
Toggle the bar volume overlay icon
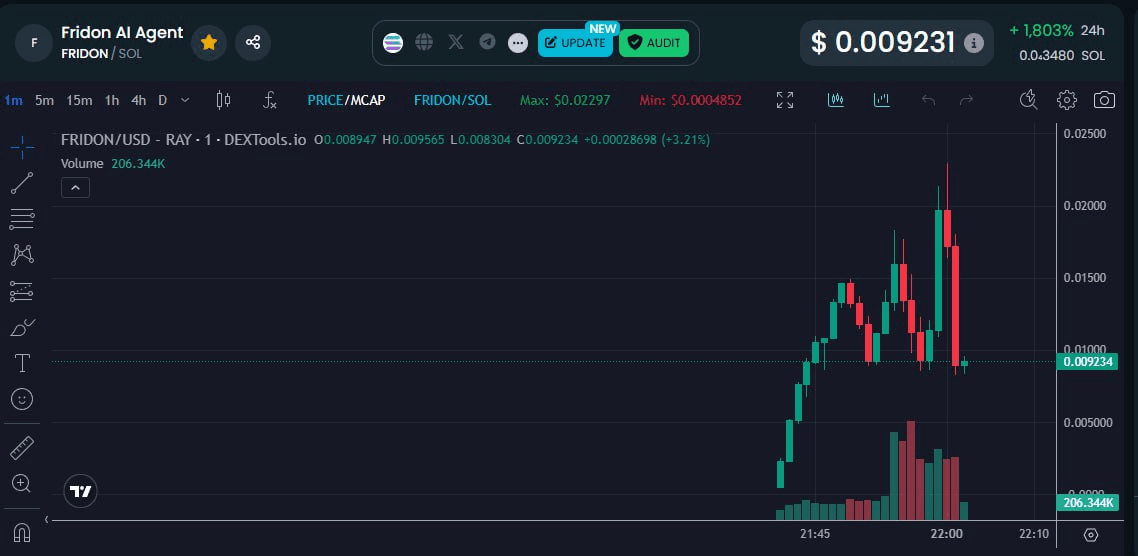pyautogui.click(x=882, y=99)
